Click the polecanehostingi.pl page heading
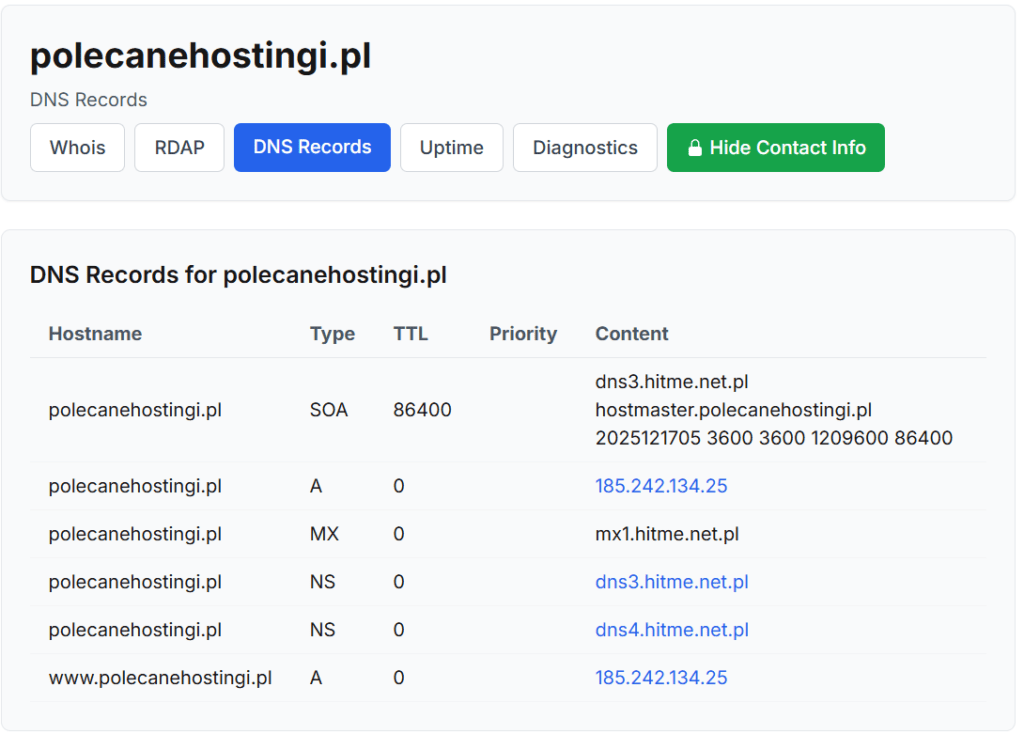 click(x=200, y=57)
